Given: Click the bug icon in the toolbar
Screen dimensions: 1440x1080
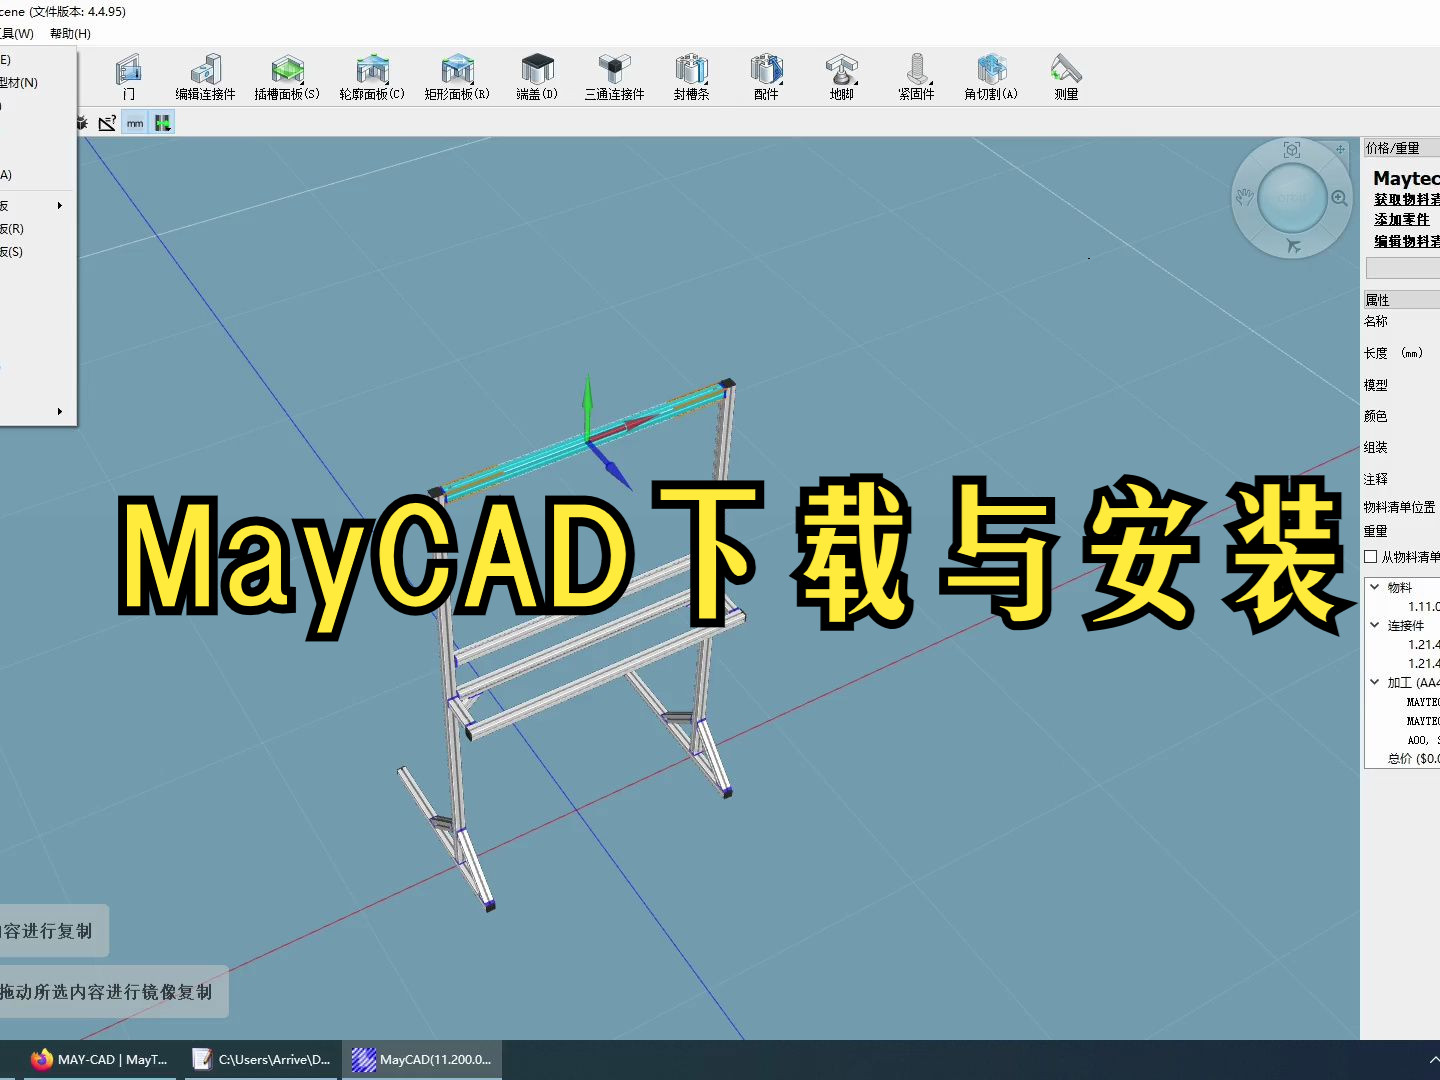Looking at the screenshot, I should (x=82, y=123).
